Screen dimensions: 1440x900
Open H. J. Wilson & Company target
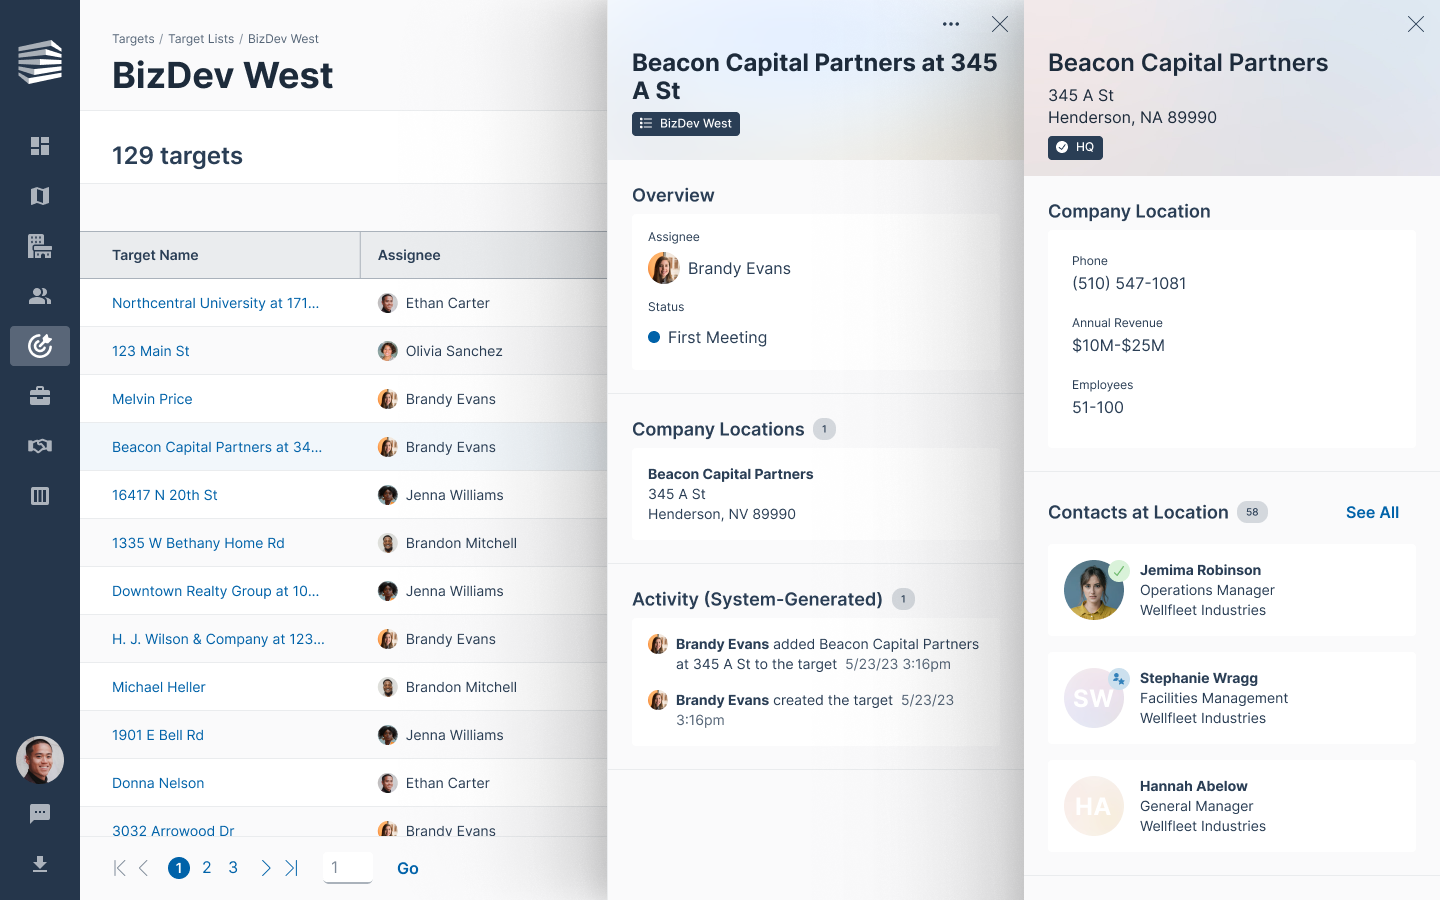click(218, 639)
